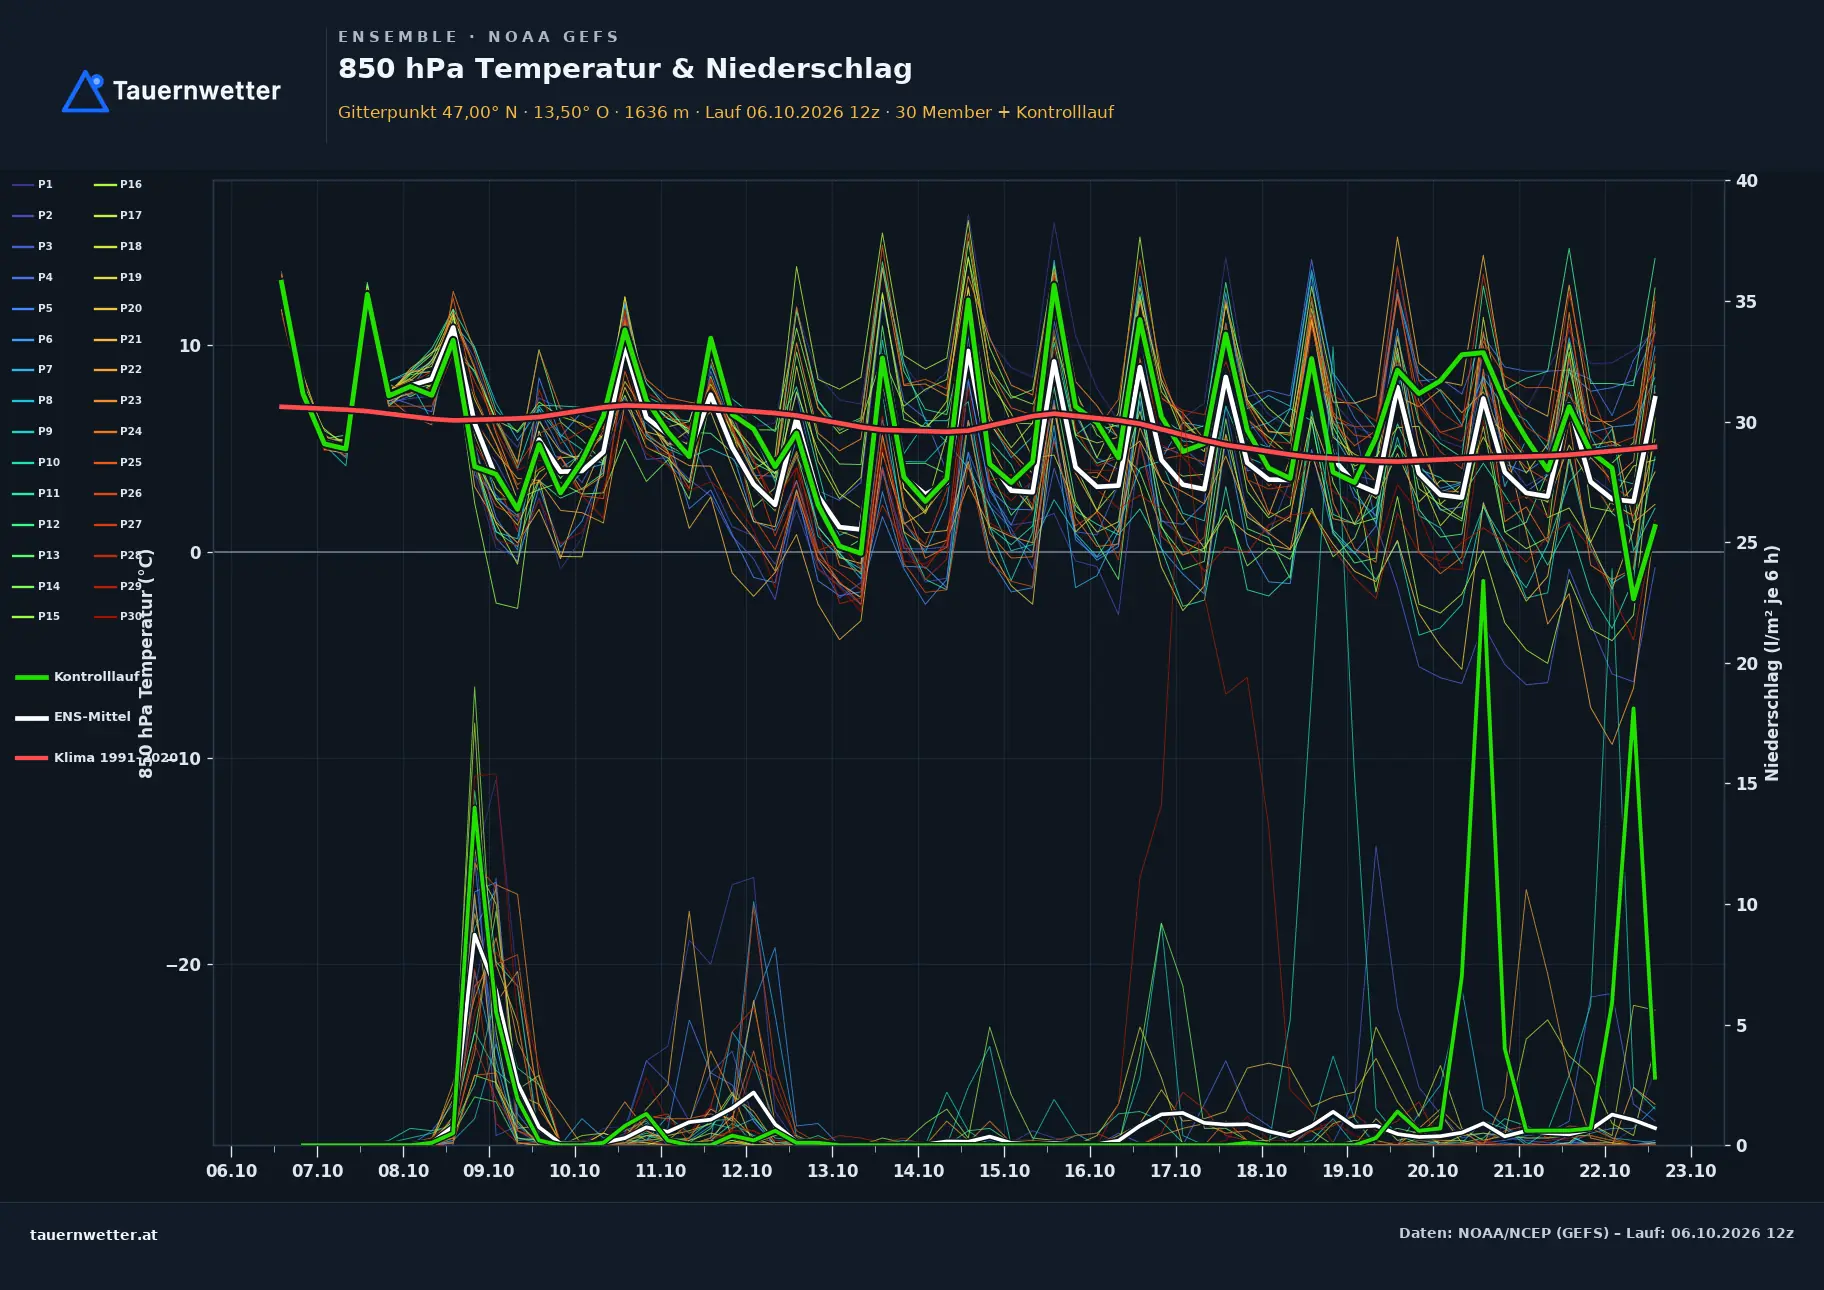The image size is (1824, 1290).
Task: Select legend entry P17
Action: click(x=118, y=216)
